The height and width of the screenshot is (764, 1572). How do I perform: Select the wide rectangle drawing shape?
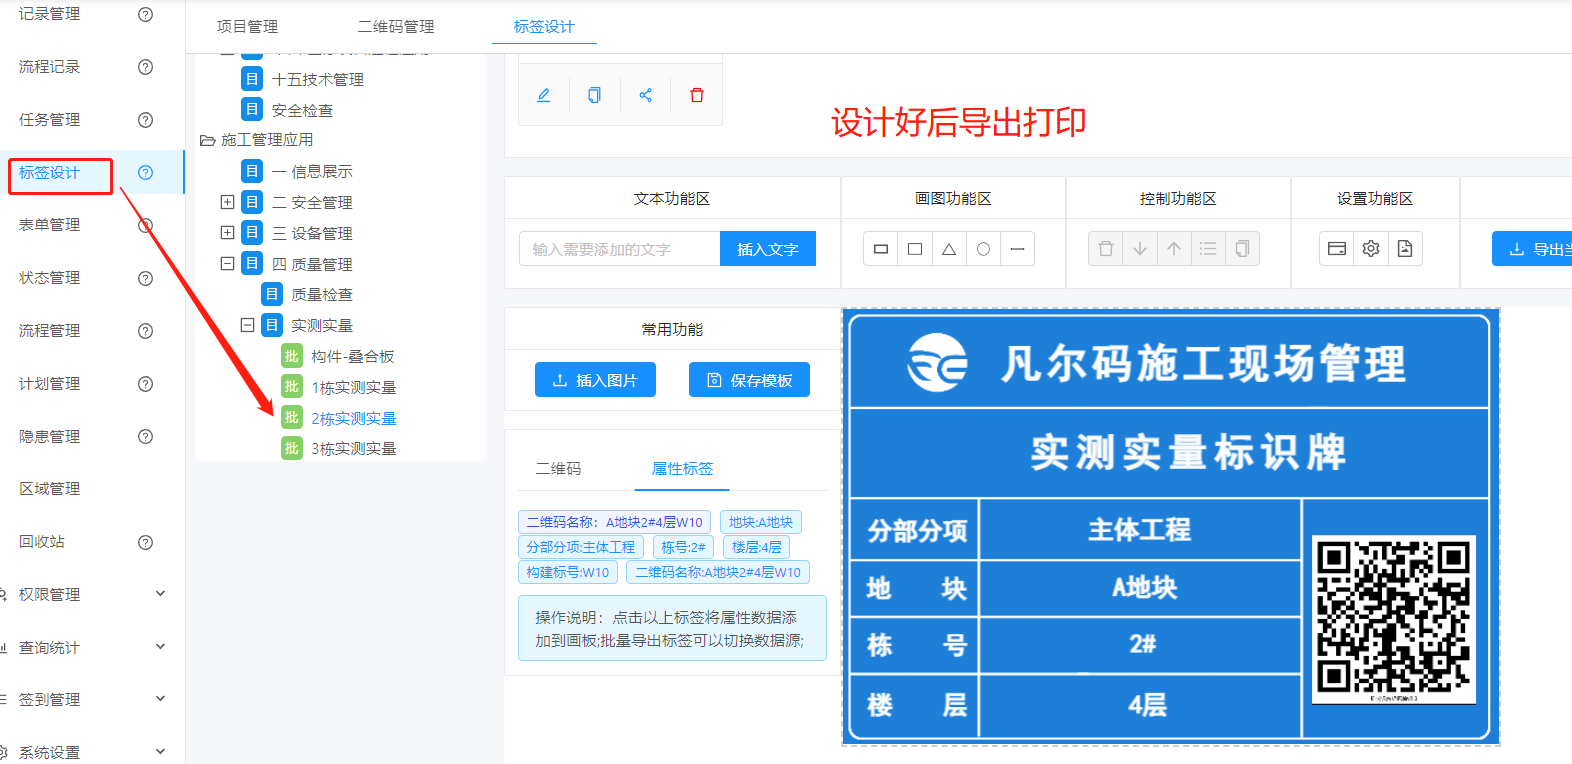point(881,249)
